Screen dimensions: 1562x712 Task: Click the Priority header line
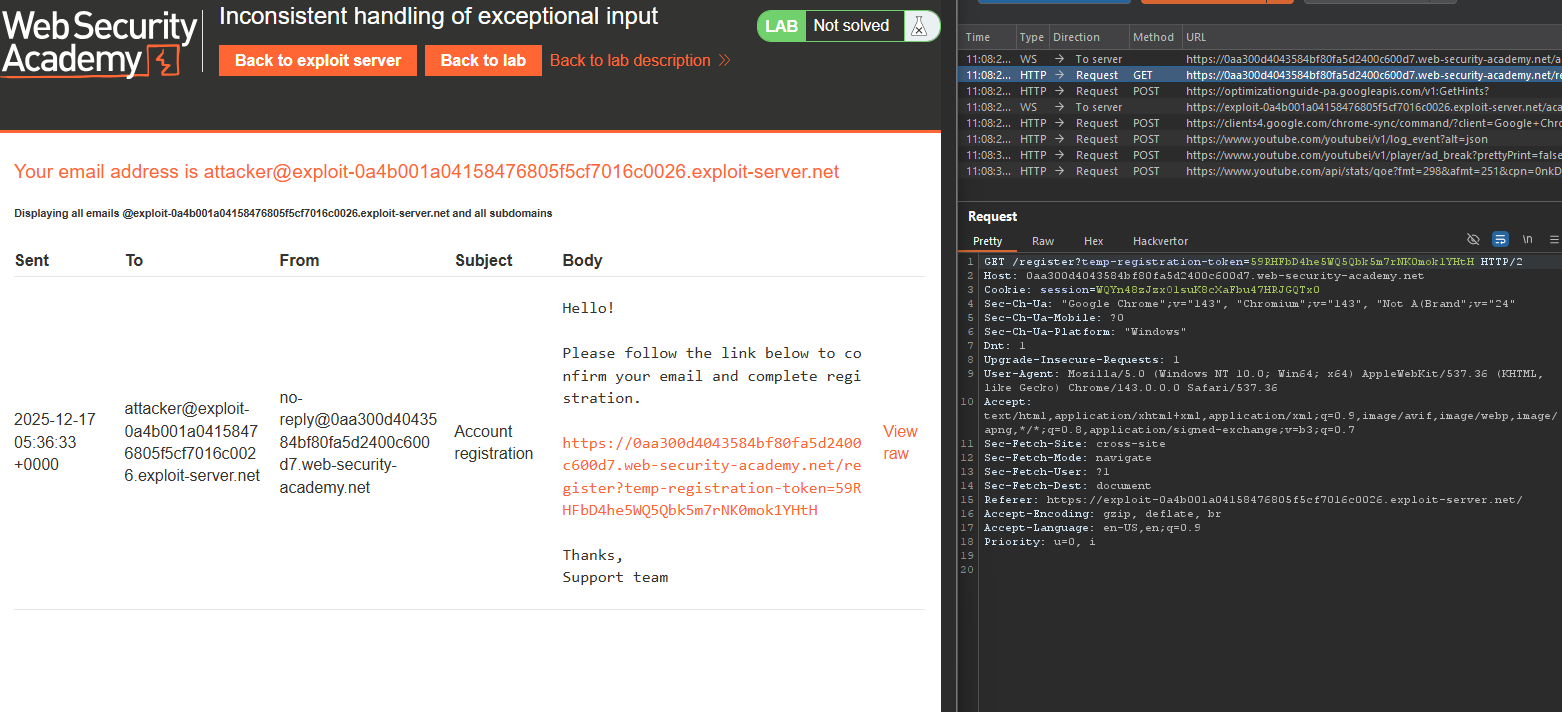pyautogui.click(x=1040, y=541)
